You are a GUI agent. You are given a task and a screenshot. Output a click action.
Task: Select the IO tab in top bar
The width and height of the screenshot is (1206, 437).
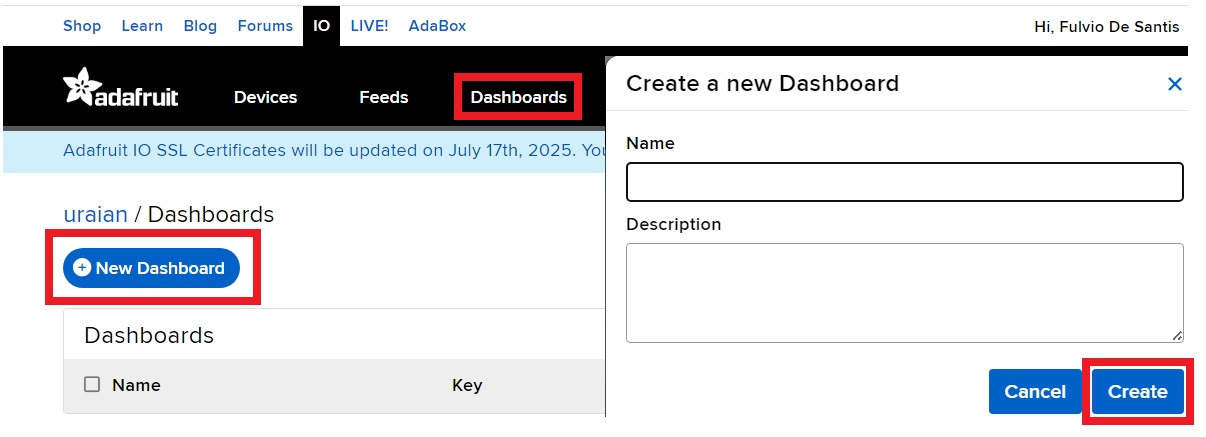pyautogui.click(x=321, y=26)
